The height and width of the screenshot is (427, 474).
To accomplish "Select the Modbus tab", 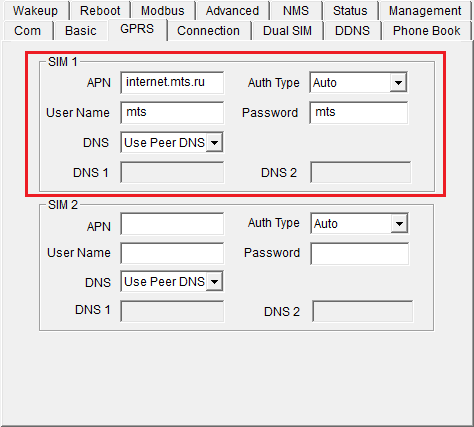I will 163,11.
